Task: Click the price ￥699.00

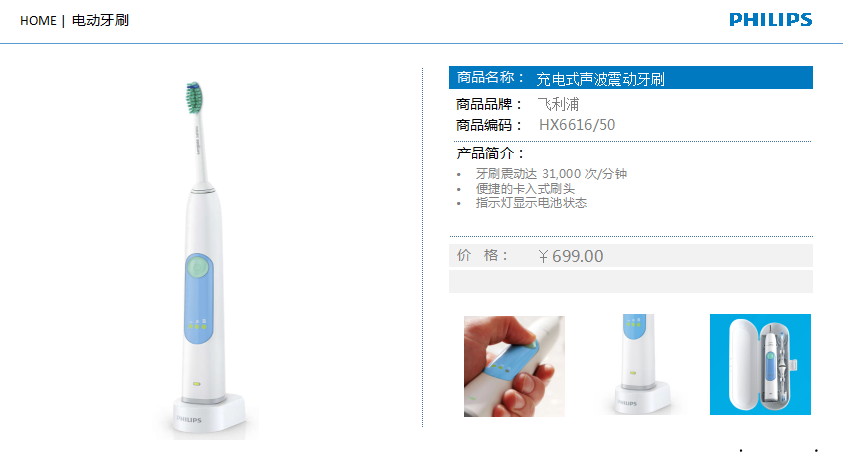Action: [x=570, y=256]
